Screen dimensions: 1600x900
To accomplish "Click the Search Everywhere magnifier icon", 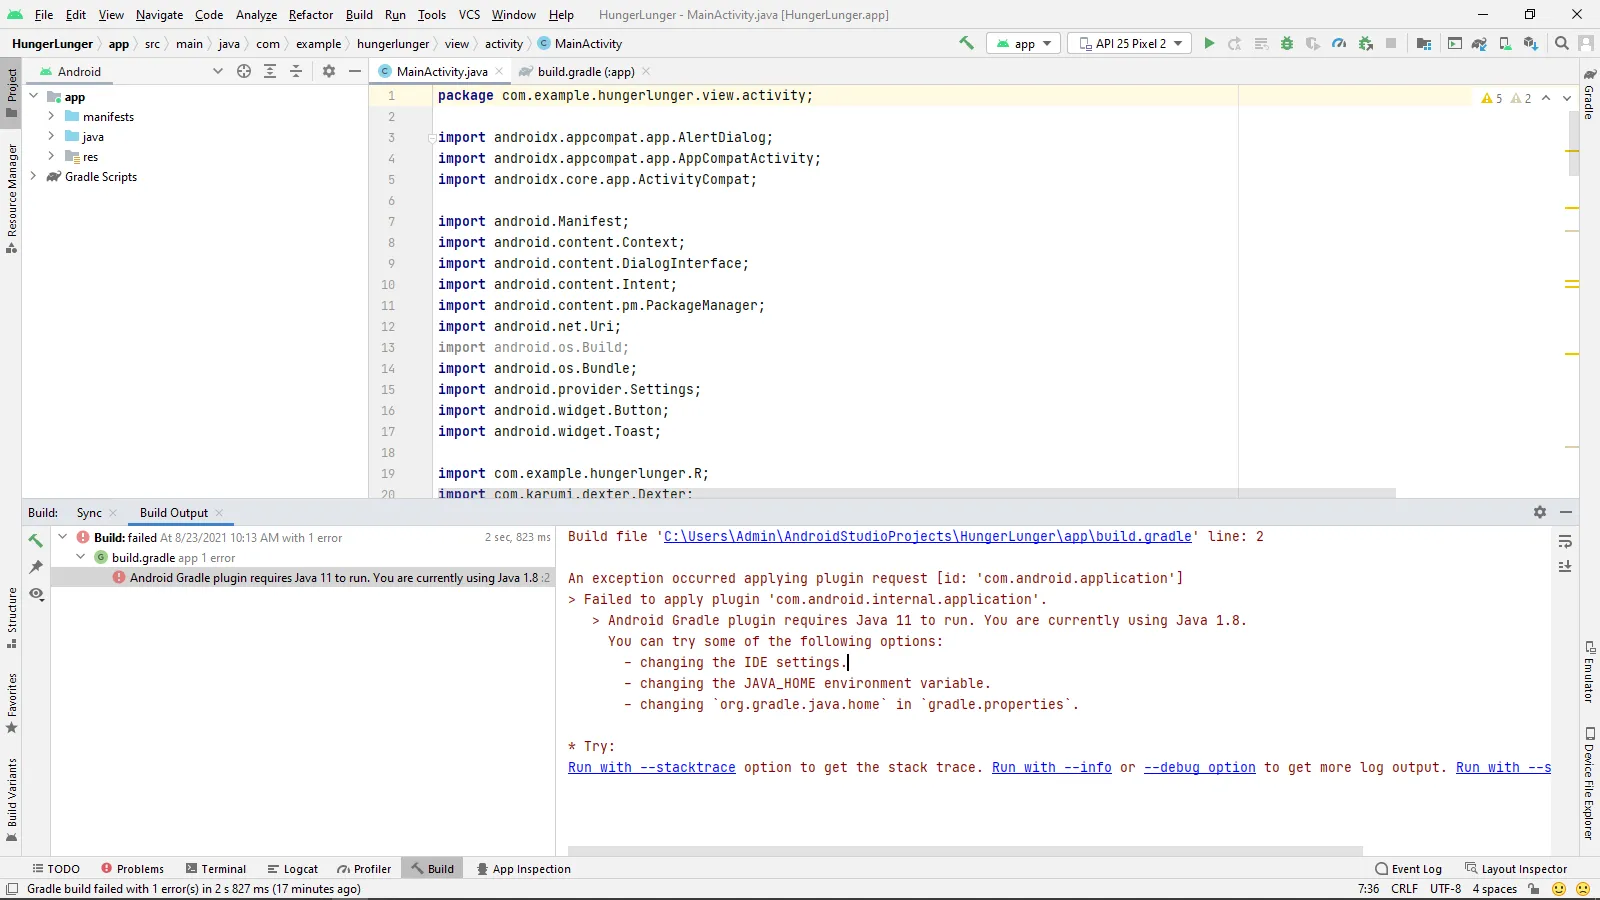I will [1562, 43].
